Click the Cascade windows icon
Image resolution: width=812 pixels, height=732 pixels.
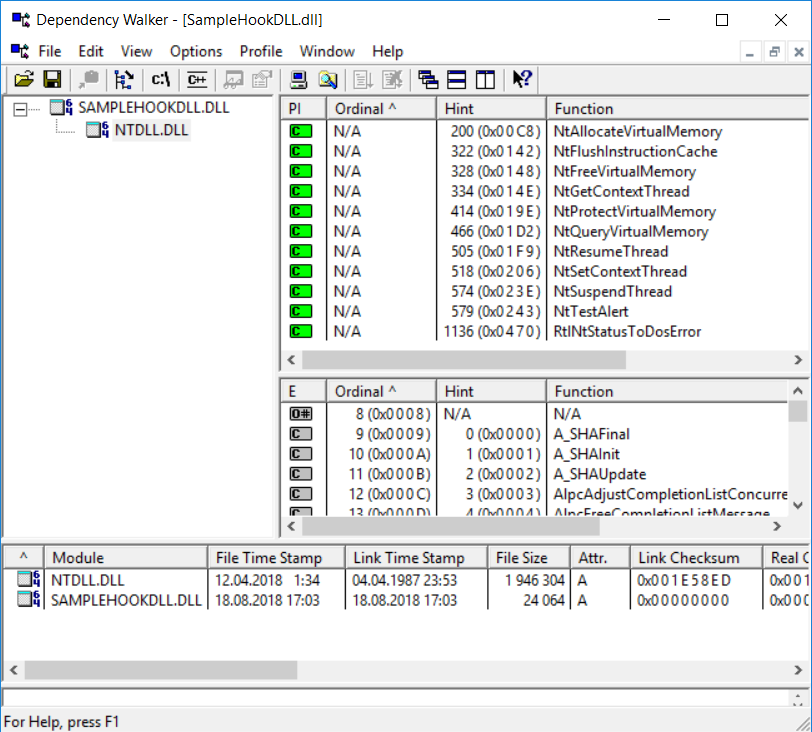click(428, 79)
